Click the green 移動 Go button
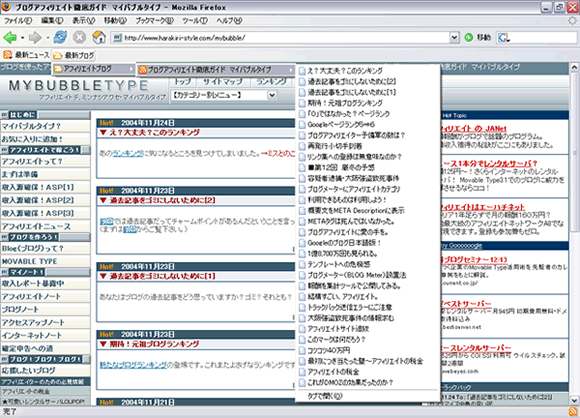This screenshot has width=580, height=418. pyautogui.click(x=478, y=37)
